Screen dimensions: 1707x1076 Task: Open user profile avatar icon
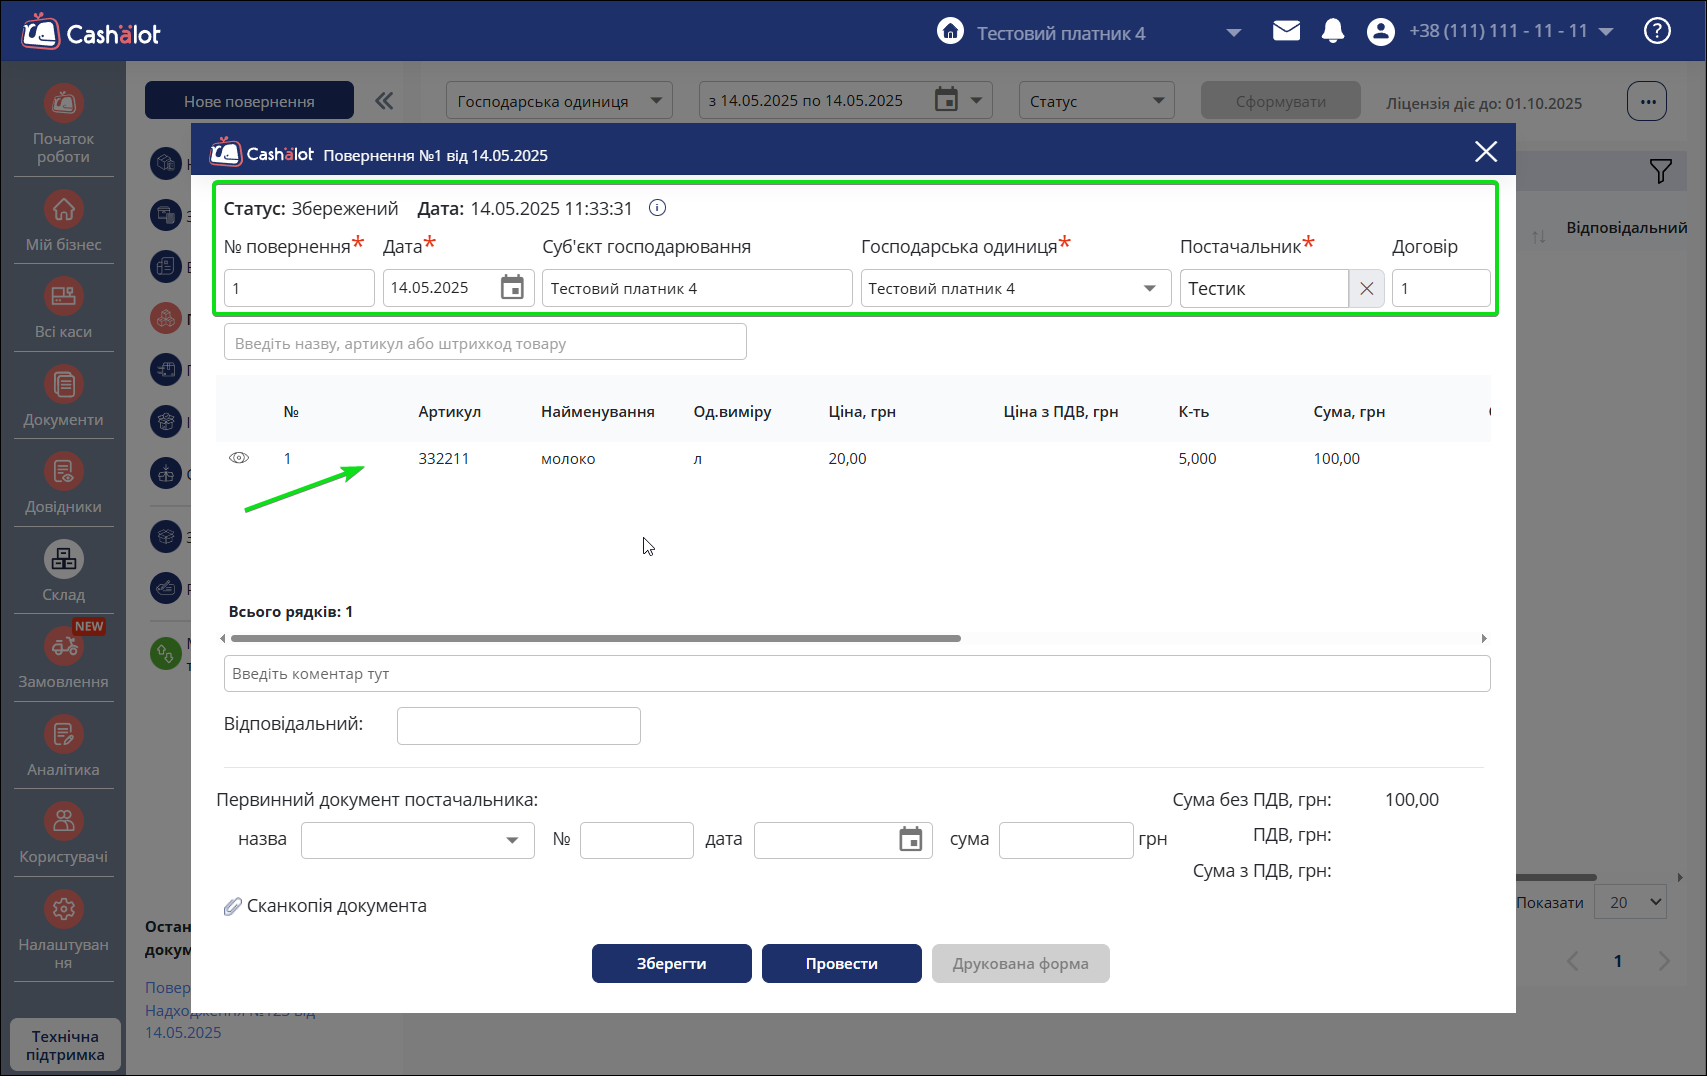tap(1380, 32)
